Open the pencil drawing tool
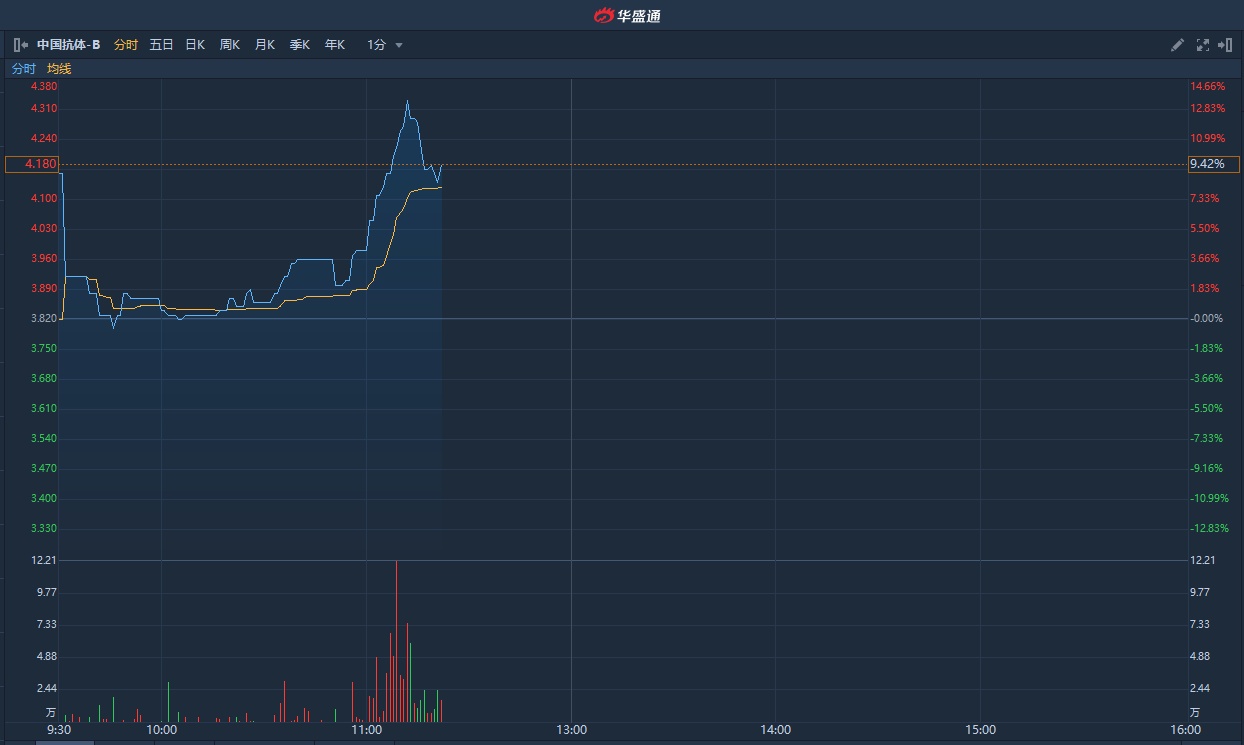 [x=1177, y=45]
